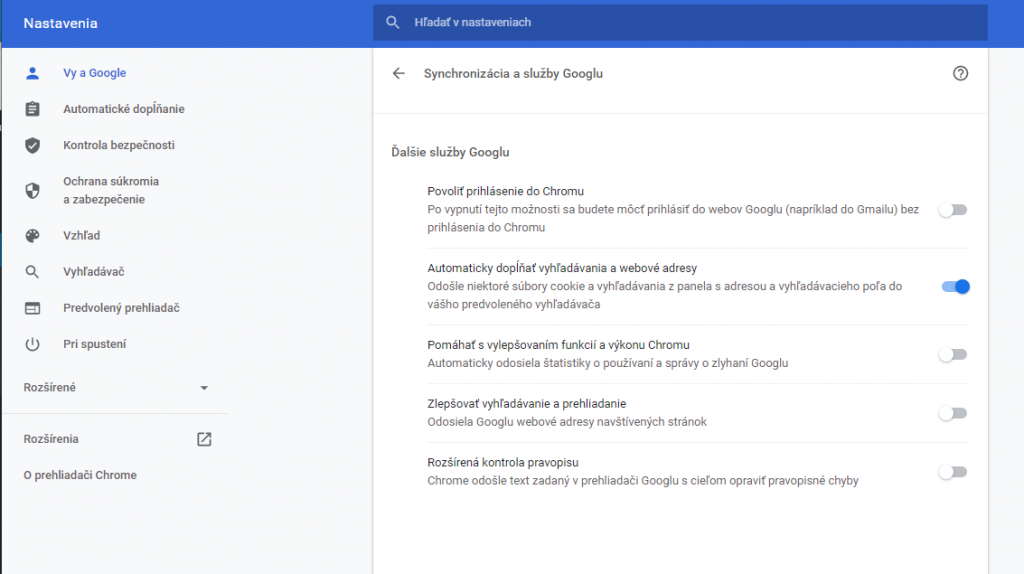
Task: Open help with the question mark icon
Action: (960, 73)
